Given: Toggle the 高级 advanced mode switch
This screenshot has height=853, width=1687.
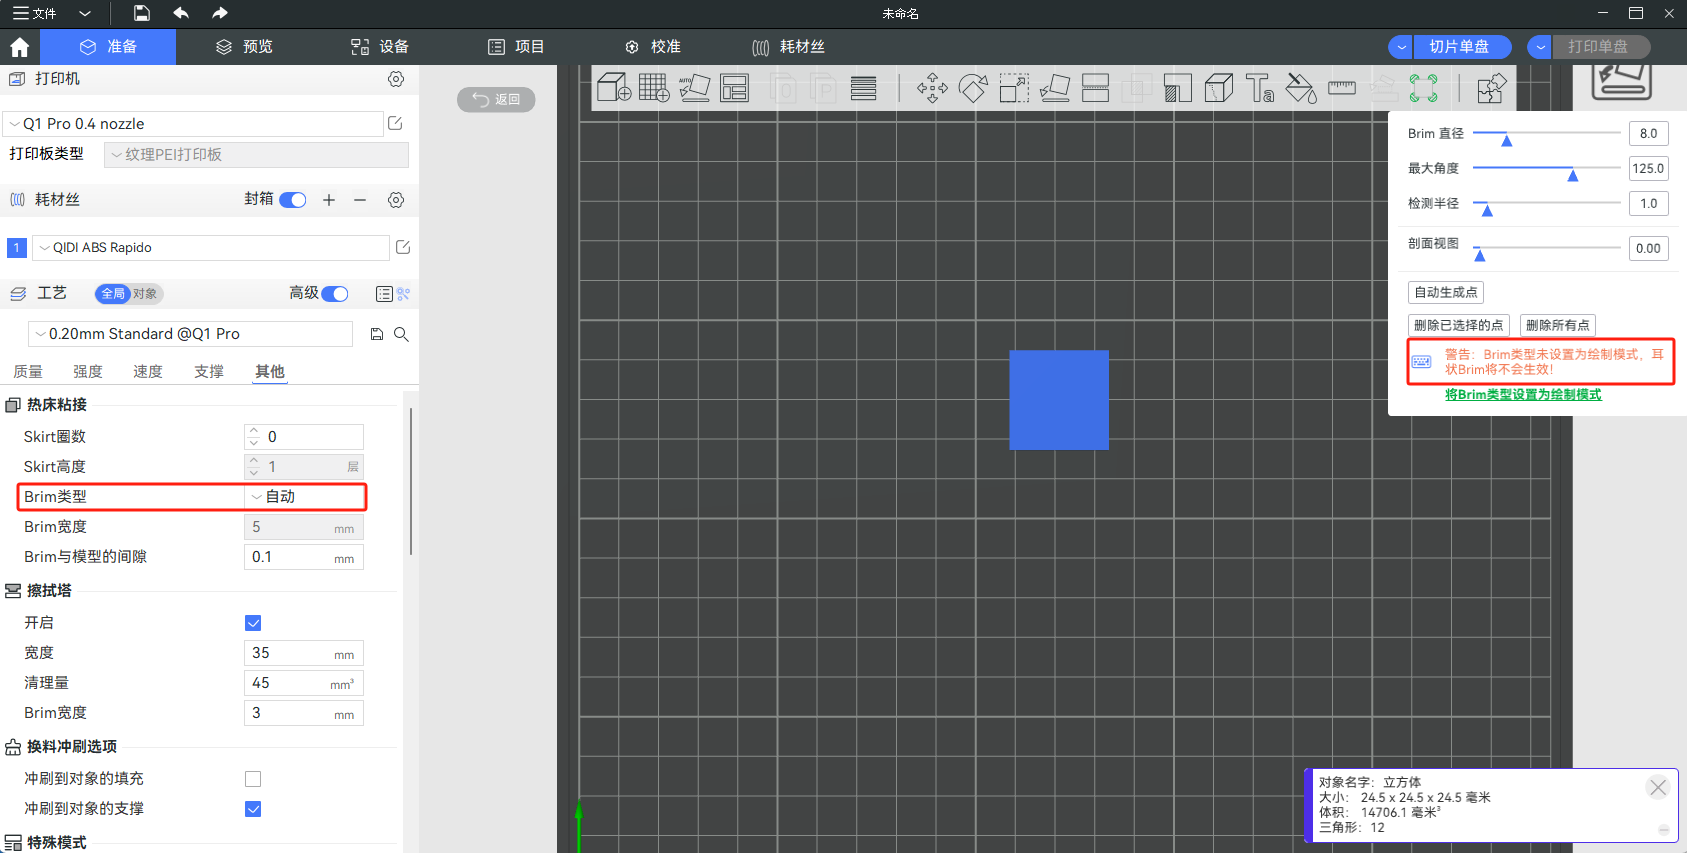Looking at the screenshot, I should pos(335,293).
